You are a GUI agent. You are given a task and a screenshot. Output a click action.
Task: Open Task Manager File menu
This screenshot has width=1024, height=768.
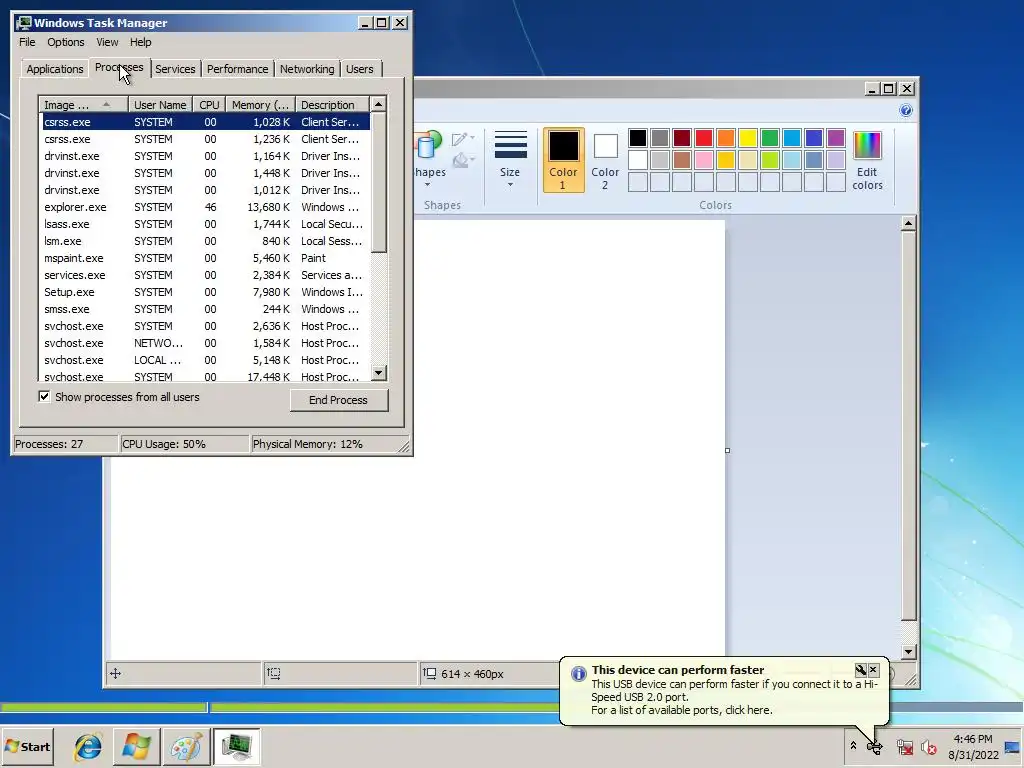(27, 42)
